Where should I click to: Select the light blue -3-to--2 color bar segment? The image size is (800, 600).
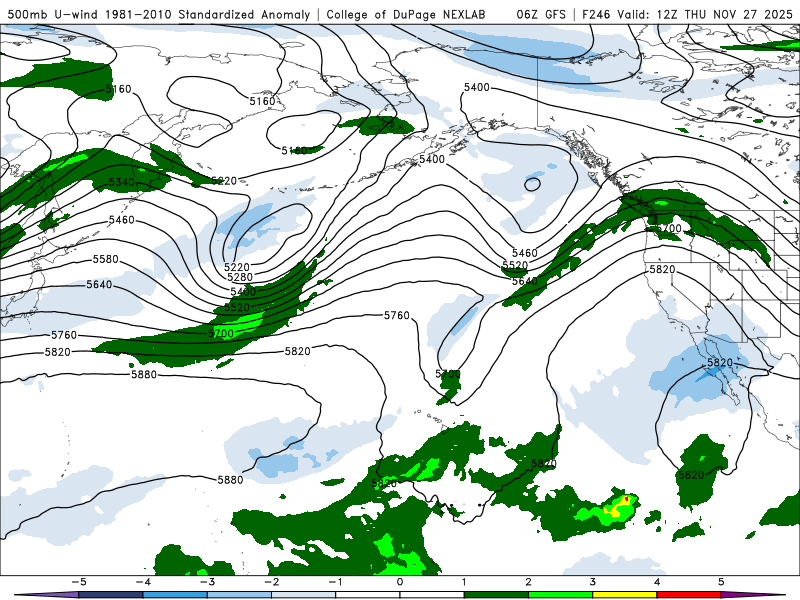pyautogui.click(x=239, y=595)
